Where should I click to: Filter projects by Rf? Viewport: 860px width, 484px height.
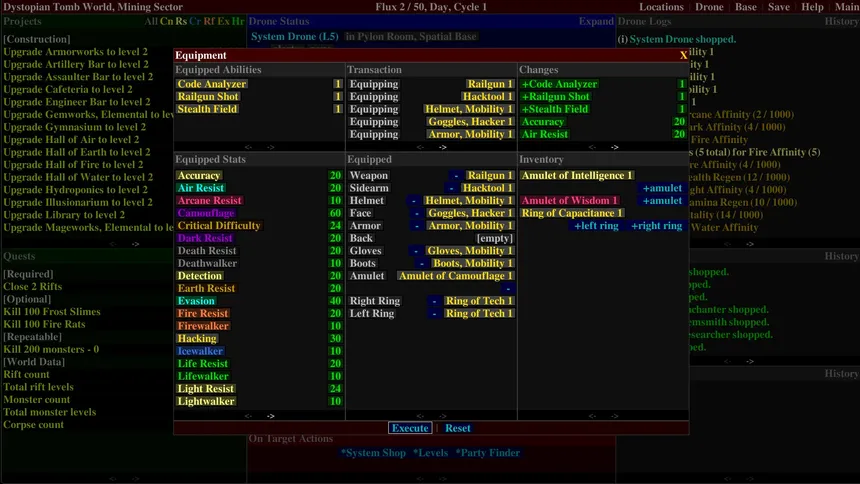point(209,21)
